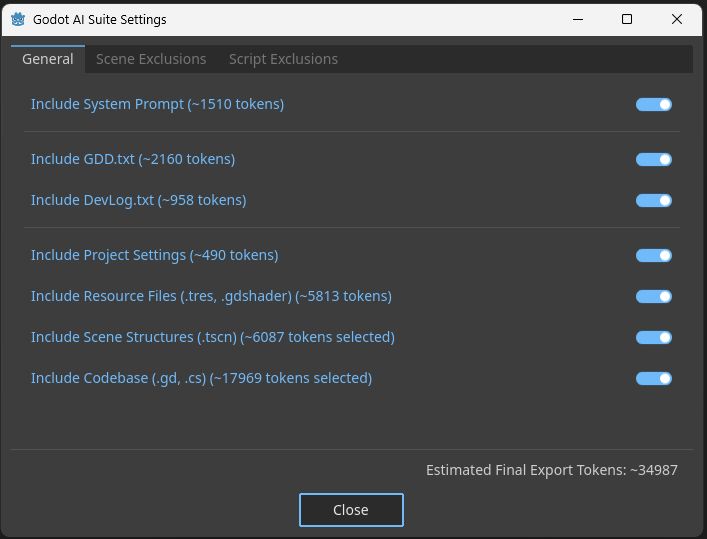Click the Close button
Viewport: 707px width, 539px height.
click(351, 510)
